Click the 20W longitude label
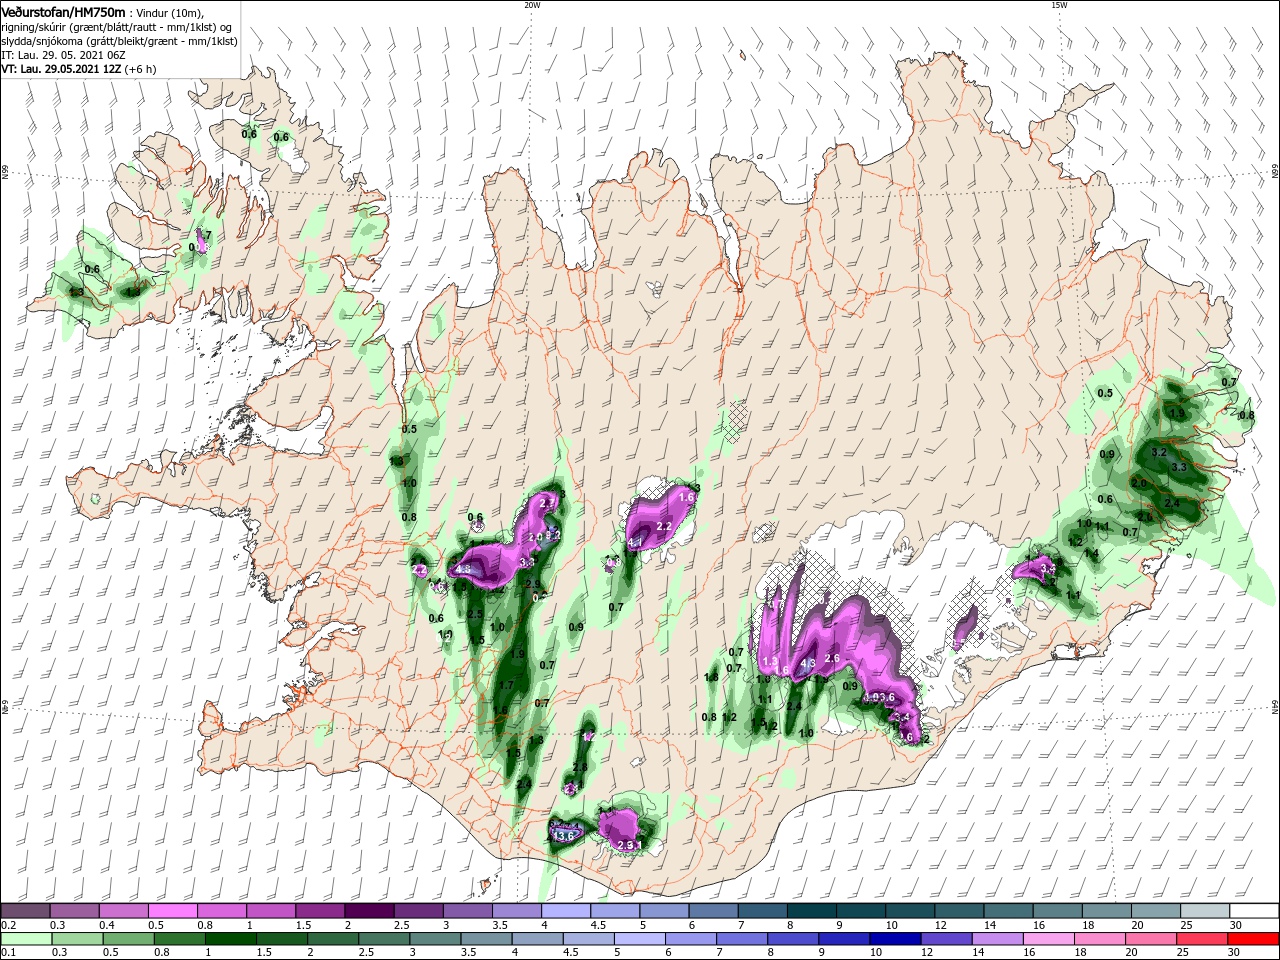 click(x=531, y=5)
